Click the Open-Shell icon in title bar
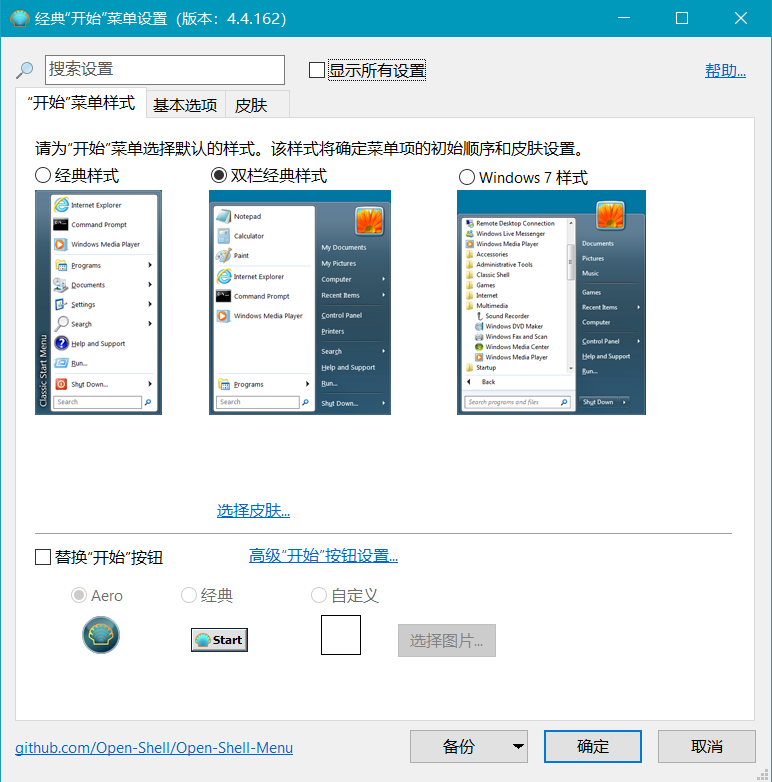The width and height of the screenshot is (772, 782). coord(20,18)
